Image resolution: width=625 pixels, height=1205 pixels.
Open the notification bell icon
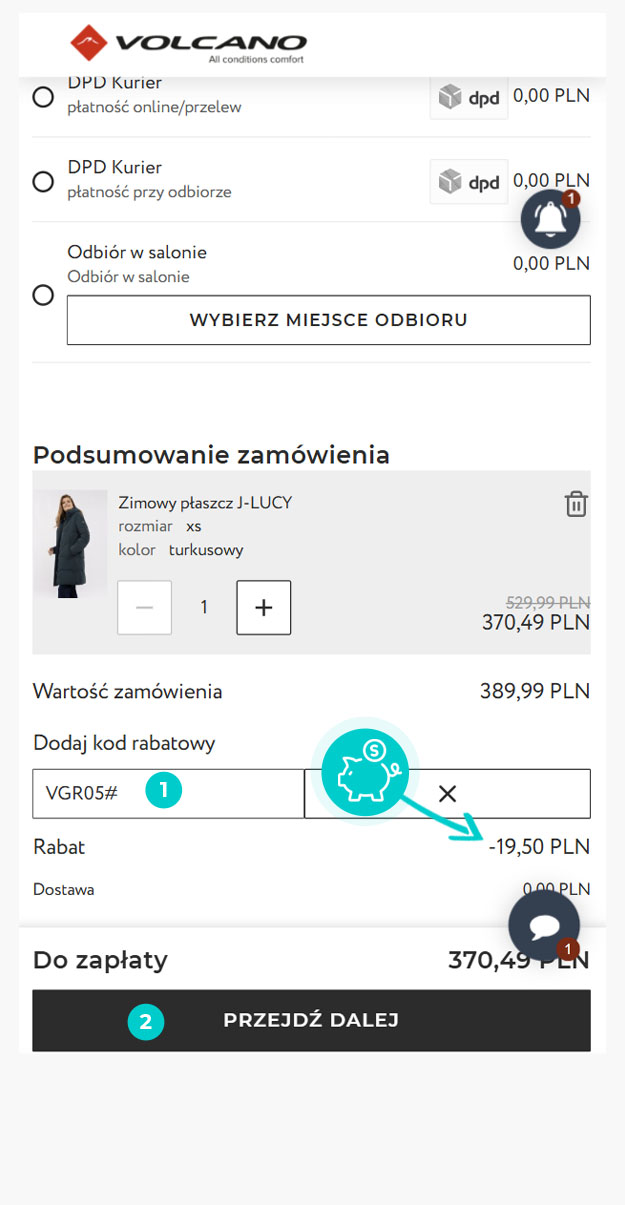coord(551,219)
